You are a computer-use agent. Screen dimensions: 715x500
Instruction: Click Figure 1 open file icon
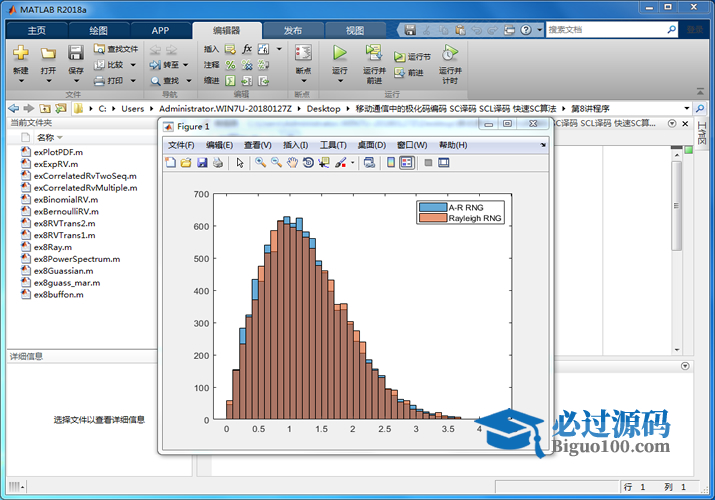pyautogui.click(x=186, y=162)
